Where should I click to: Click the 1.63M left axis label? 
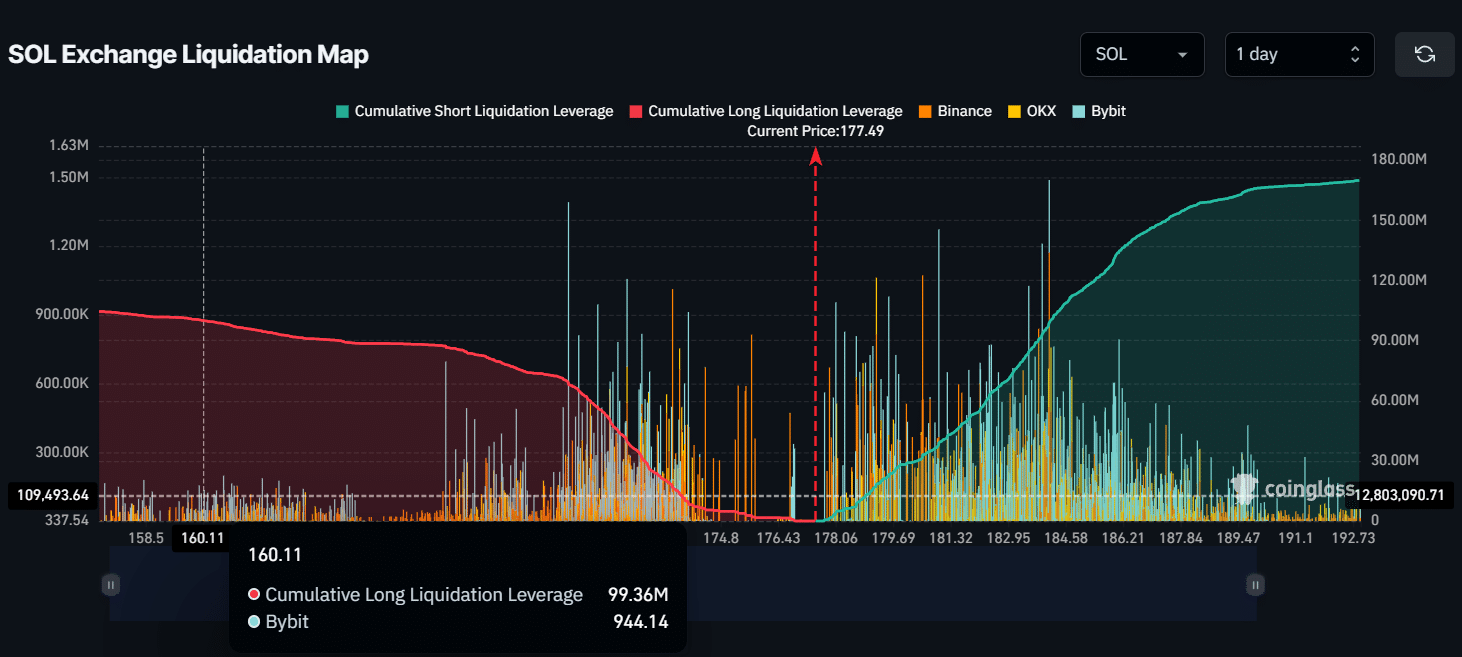point(68,145)
